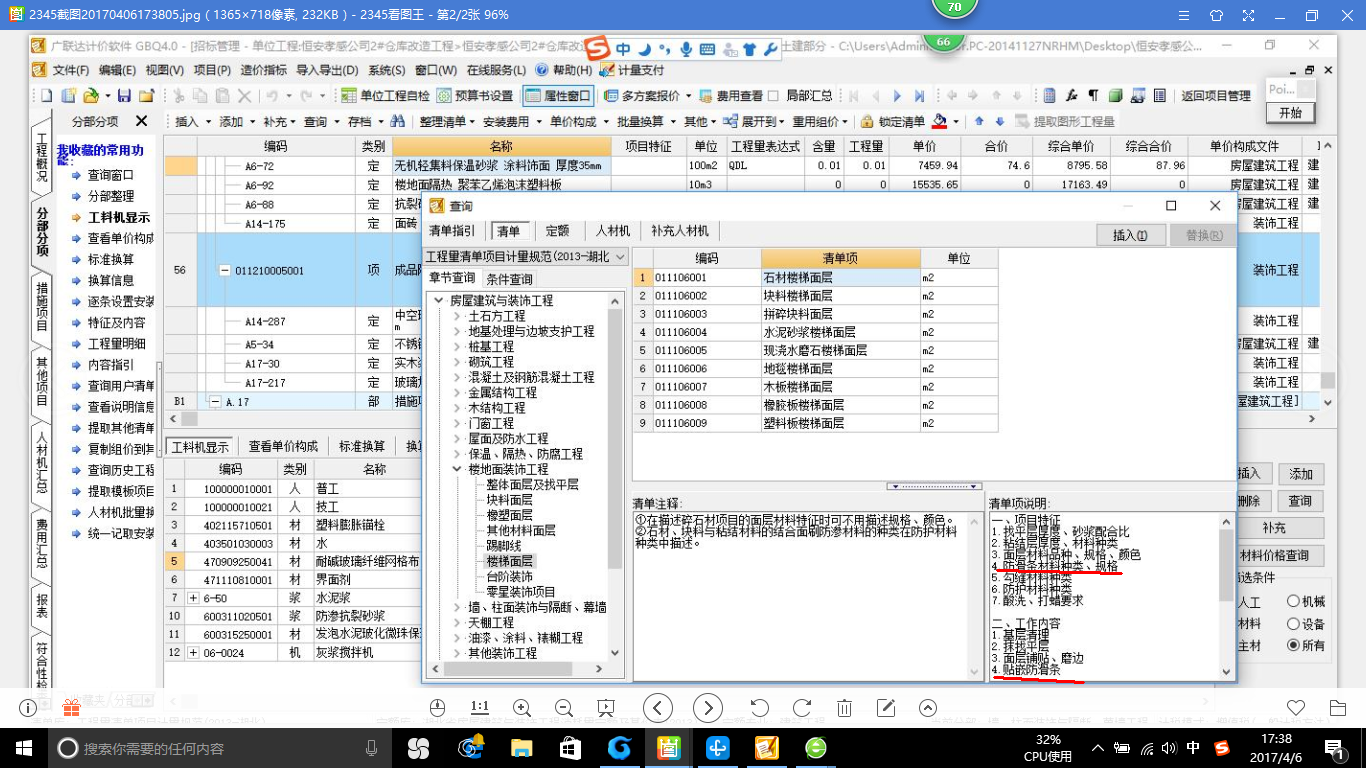This screenshot has width=1366, height=768.
Task: Delete the current image with trash icon
Action: click(x=844, y=708)
